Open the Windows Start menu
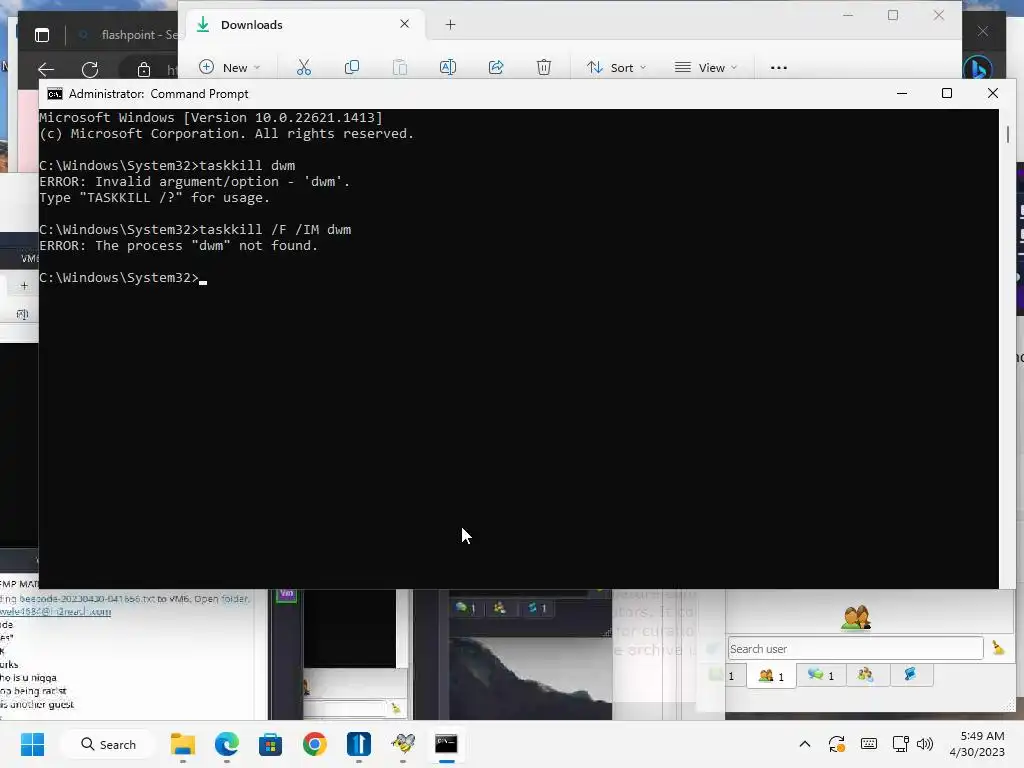1024x768 pixels. 32,744
